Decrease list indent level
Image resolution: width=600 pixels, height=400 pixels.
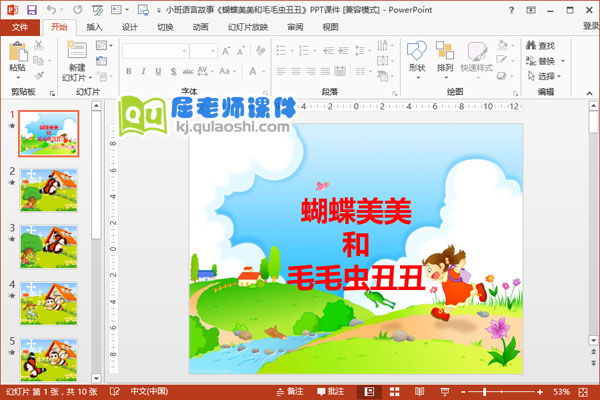(x=328, y=51)
